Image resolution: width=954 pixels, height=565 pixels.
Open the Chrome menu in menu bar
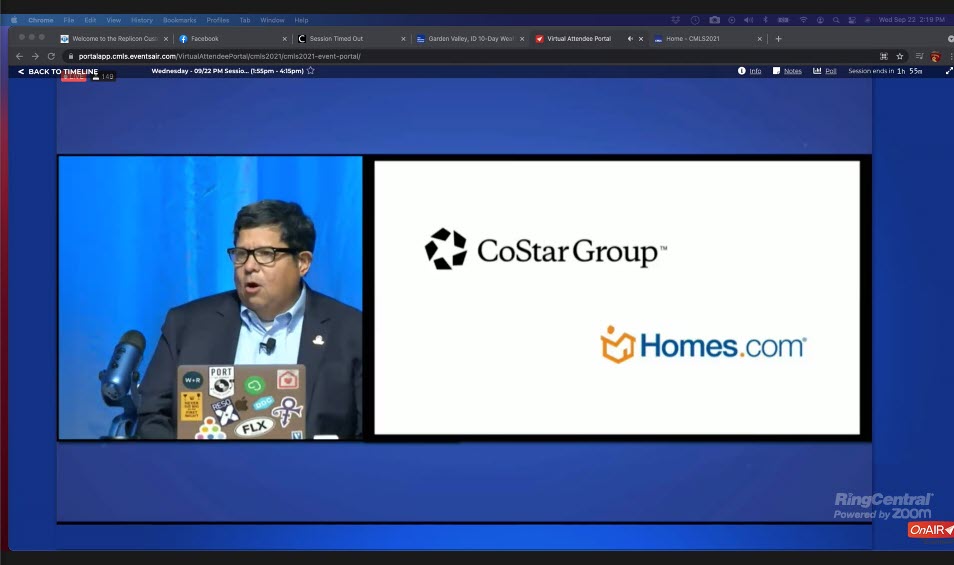(x=40, y=20)
